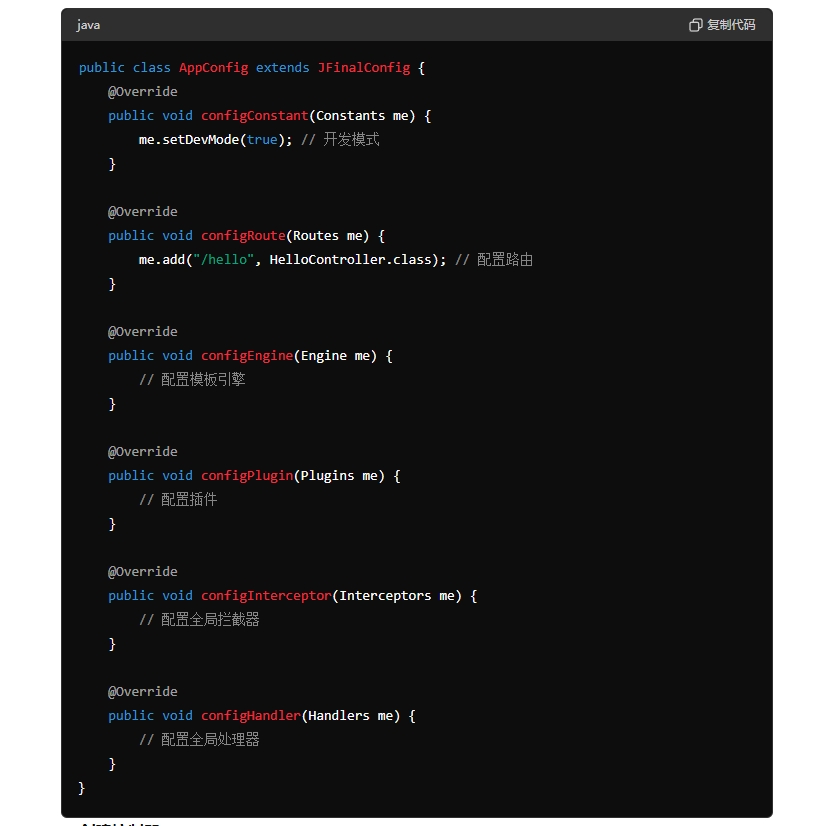Click 'HelloController.class' text
This screenshot has width=826, height=826.
(350, 260)
